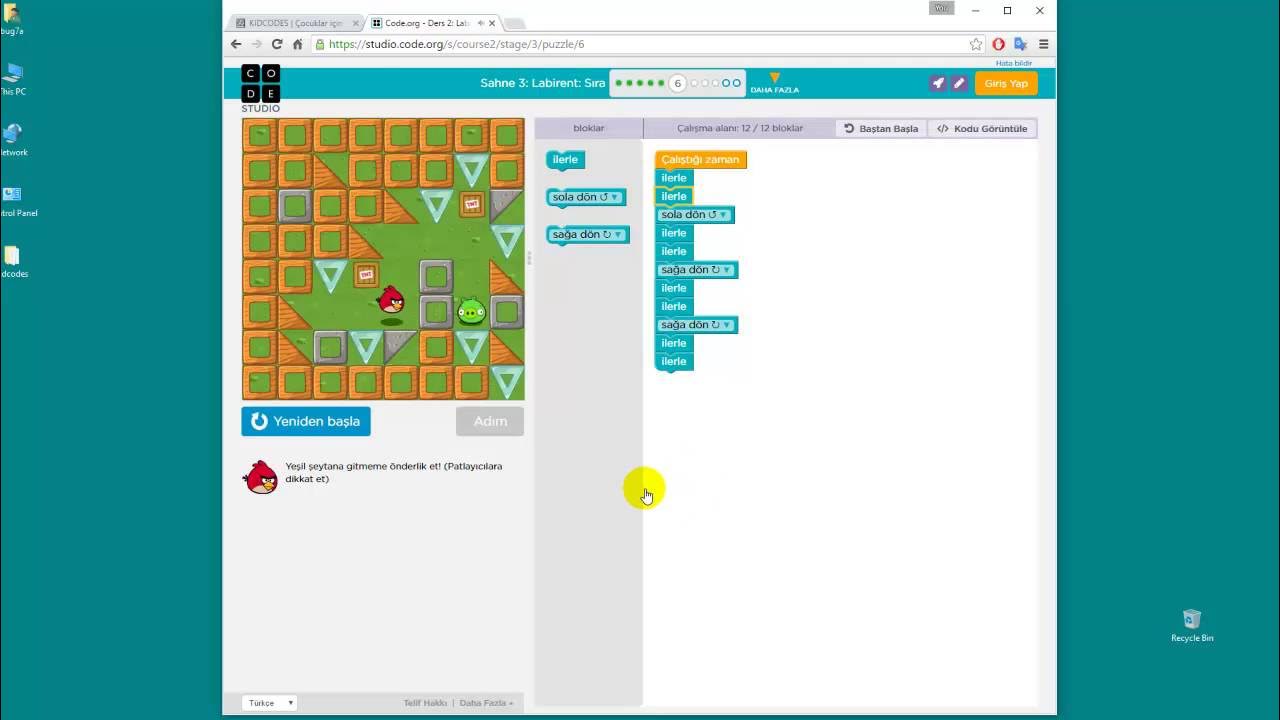Select the ilerle block in the toolbox
This screenshot has width=1280, height=720.
coord(566,160)
